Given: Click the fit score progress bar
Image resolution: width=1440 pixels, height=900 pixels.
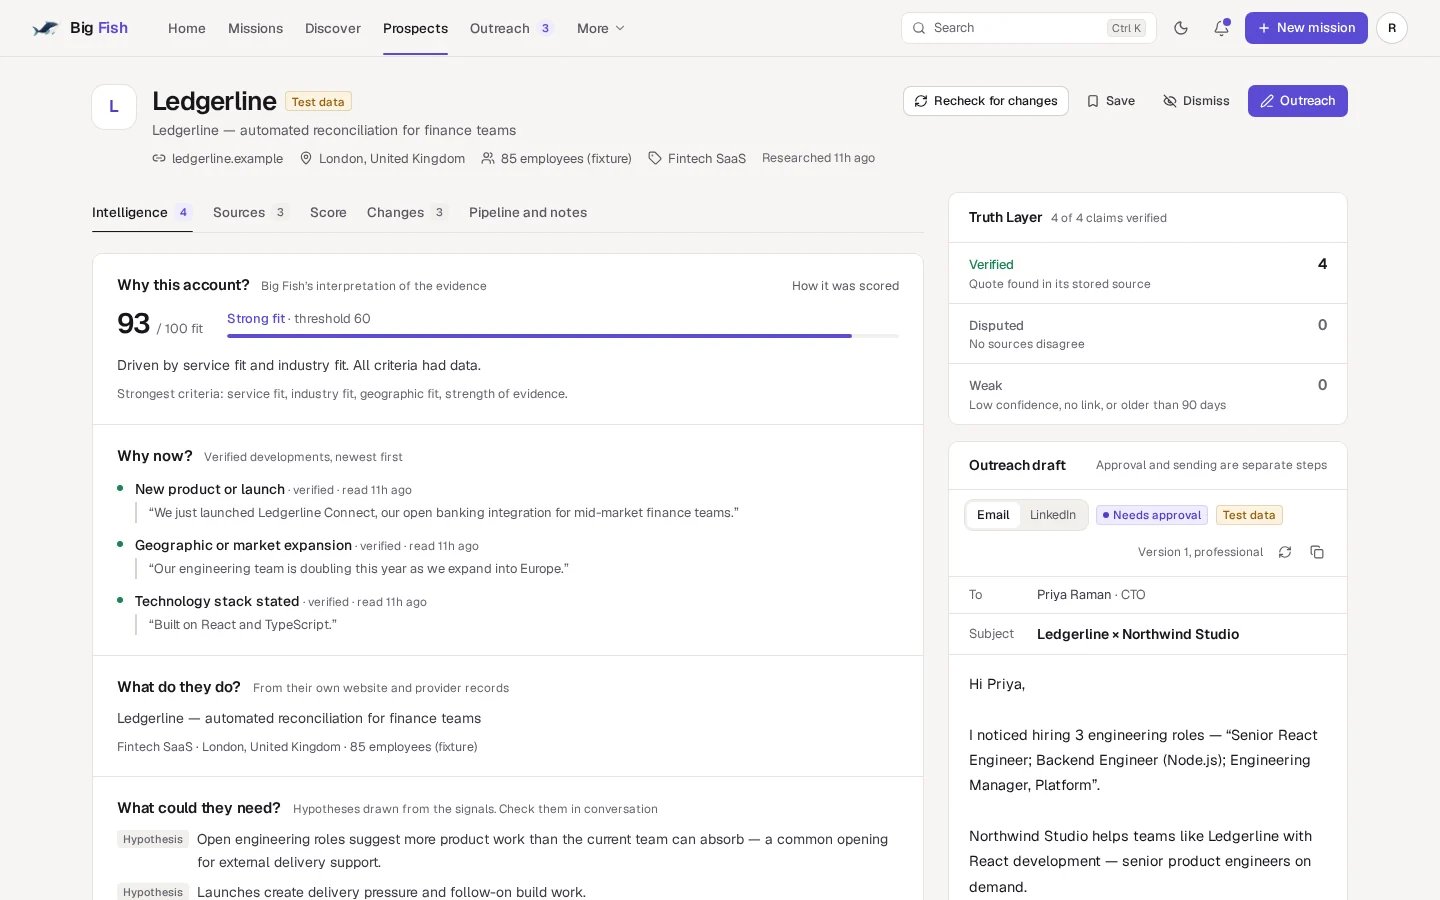Looking at the screenshot, I should coord(563,336).
